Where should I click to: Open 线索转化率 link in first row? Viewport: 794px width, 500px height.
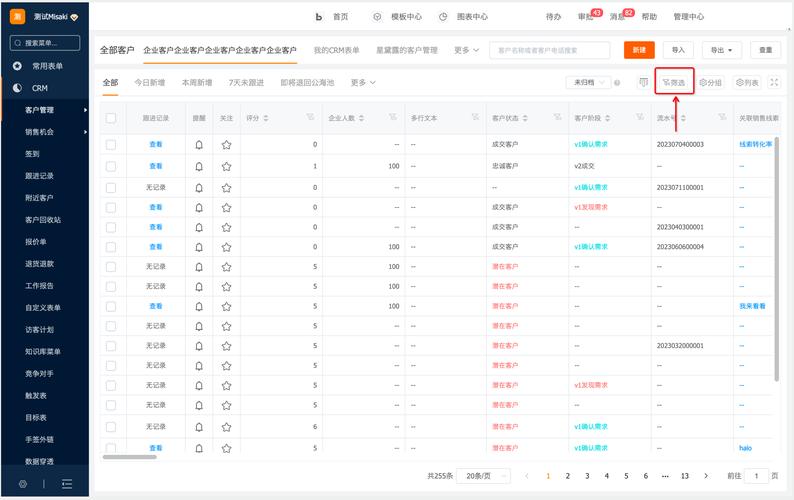click(x=756, y=144)
